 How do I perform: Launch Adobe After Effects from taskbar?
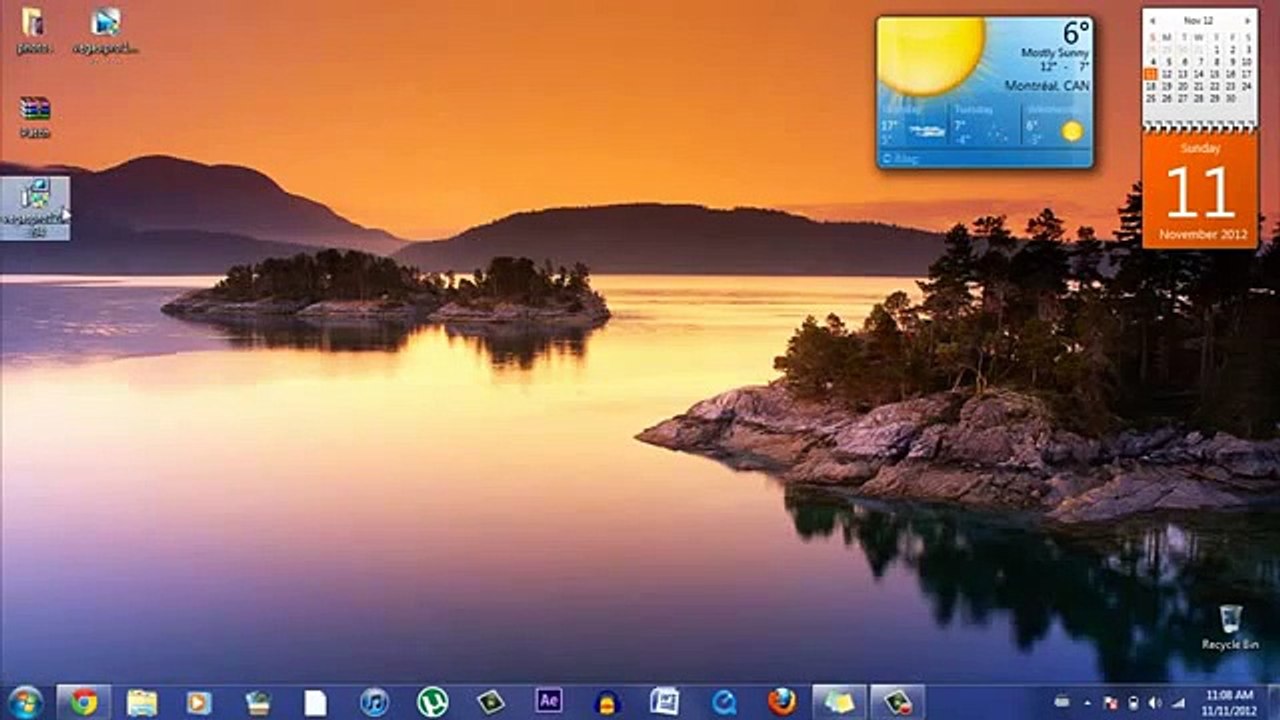549,701
